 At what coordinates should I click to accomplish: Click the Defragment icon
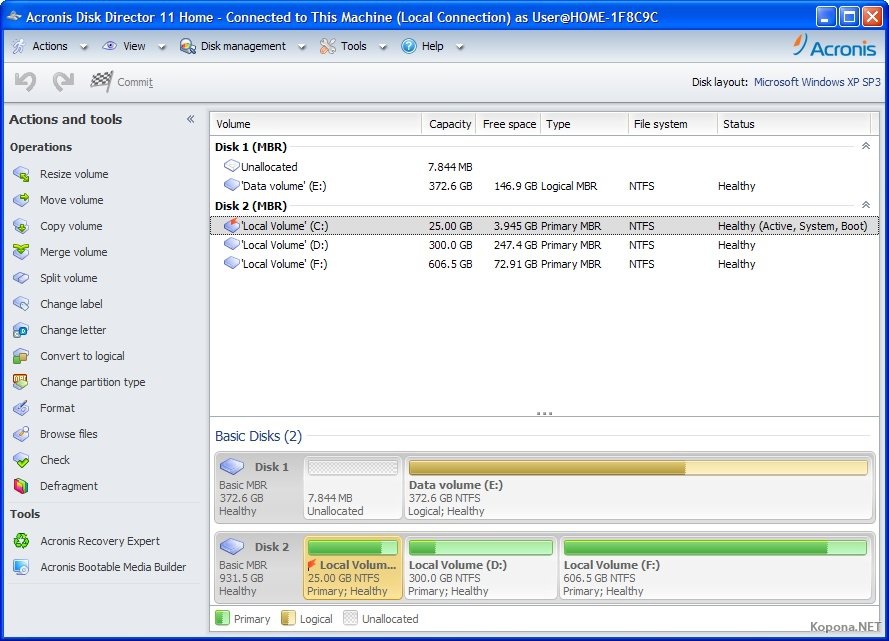(x=21, y=486)
